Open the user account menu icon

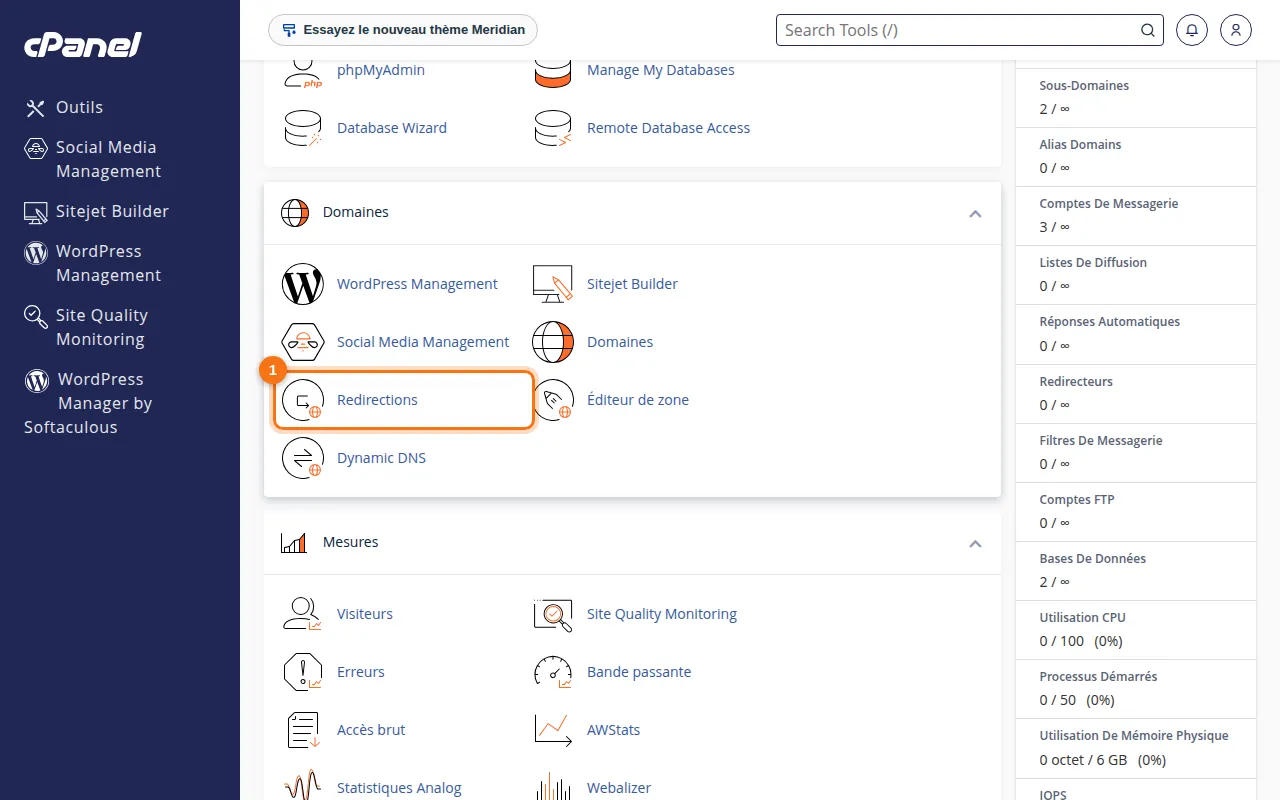click(x=1236, y=30)
